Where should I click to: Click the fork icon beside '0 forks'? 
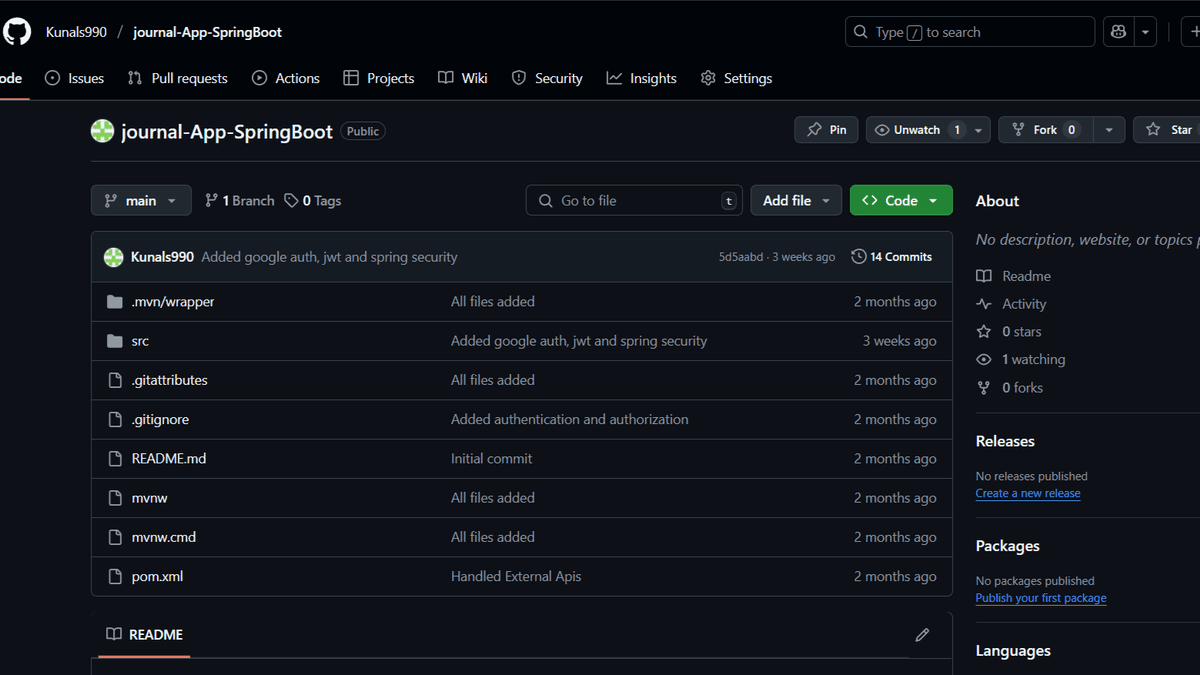(x=984, y=388)
